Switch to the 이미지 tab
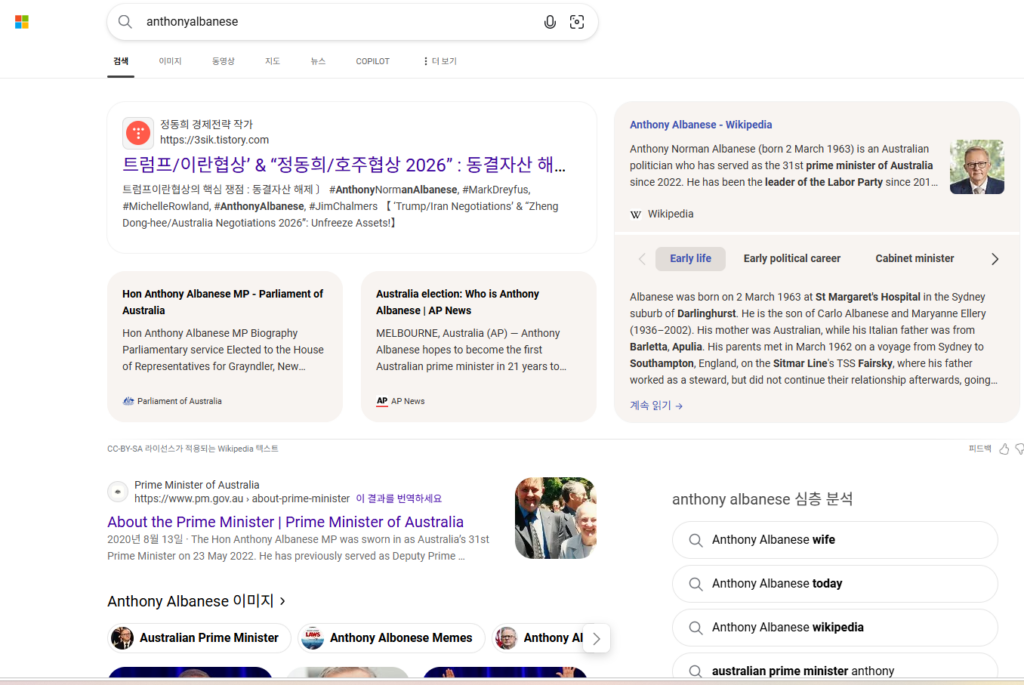This screenshot has height=685, width=1024. click(170, 61)
